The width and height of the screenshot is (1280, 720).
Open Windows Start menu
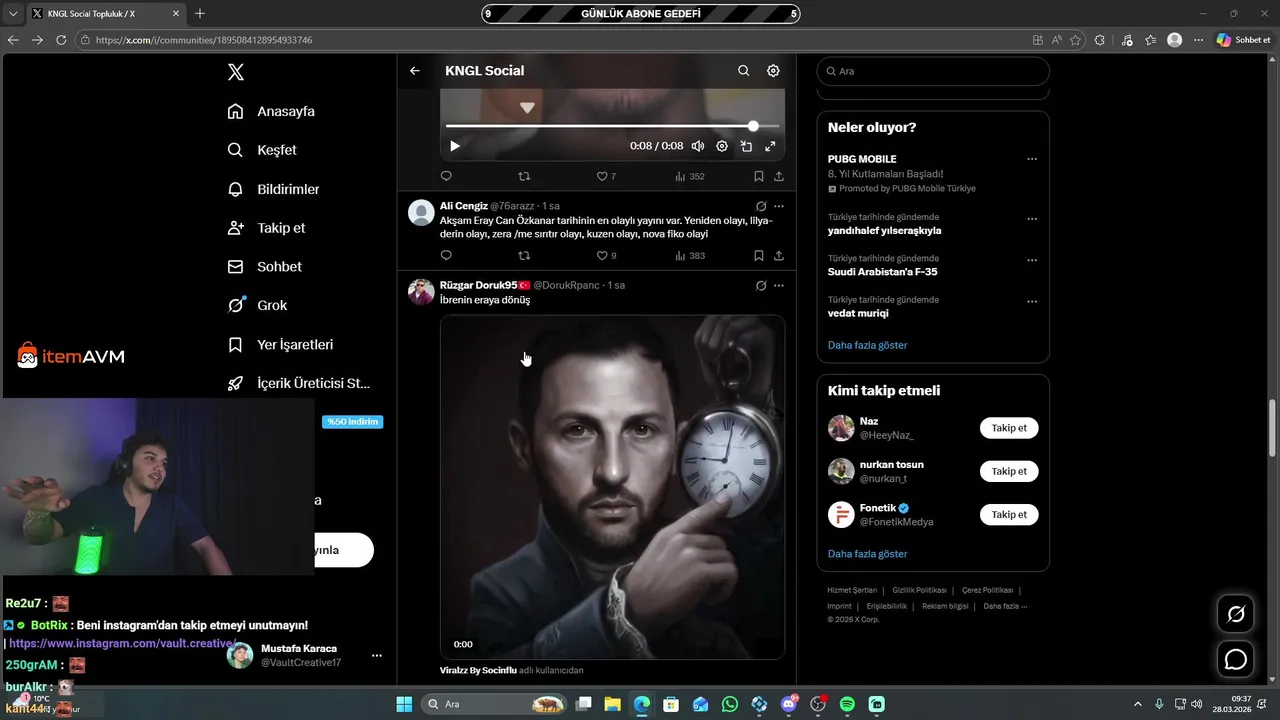tap(404, 704)
